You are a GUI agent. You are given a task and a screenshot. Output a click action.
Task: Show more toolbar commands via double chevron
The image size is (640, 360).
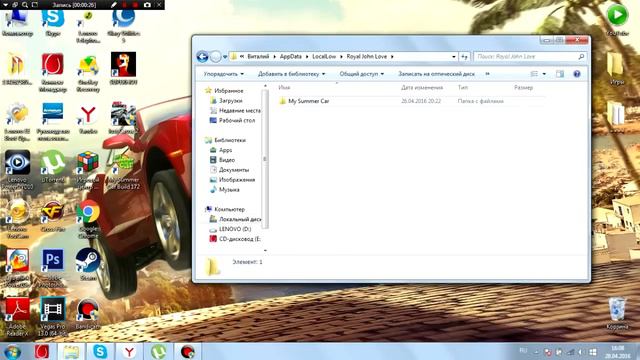(x=487, y=74)
